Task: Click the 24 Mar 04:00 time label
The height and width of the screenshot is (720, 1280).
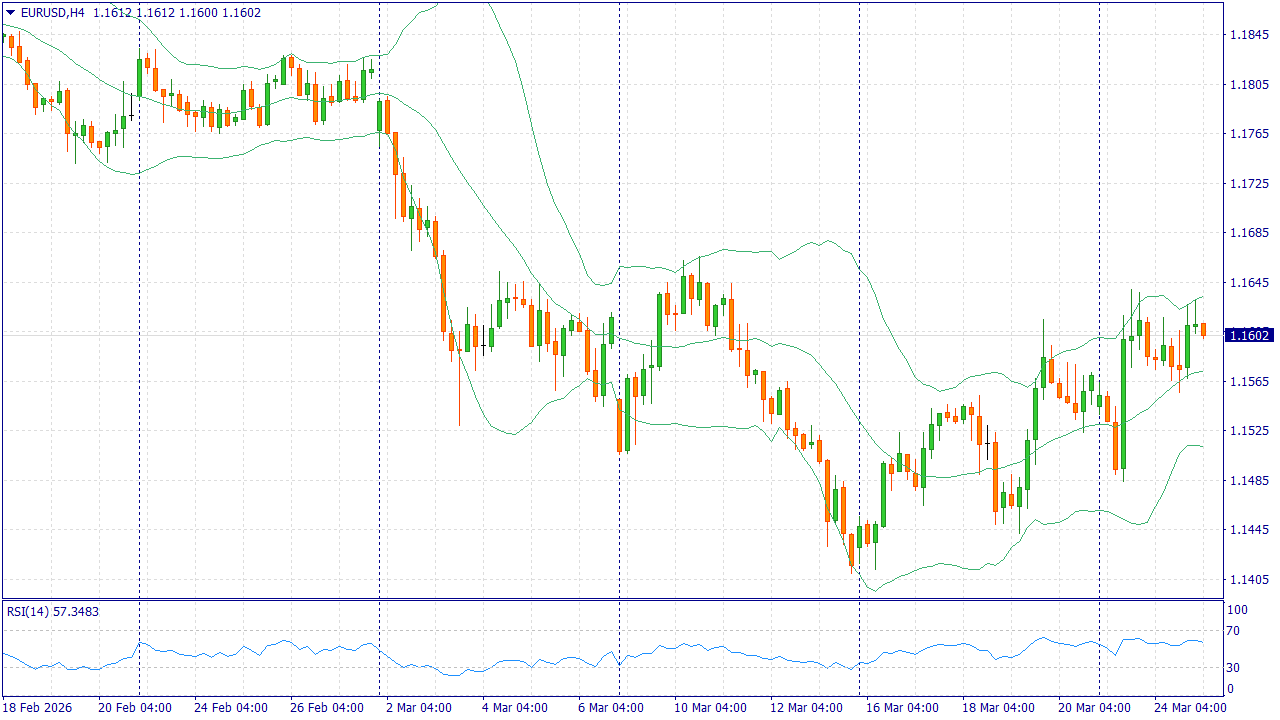Action: (x=1190, y=708)
